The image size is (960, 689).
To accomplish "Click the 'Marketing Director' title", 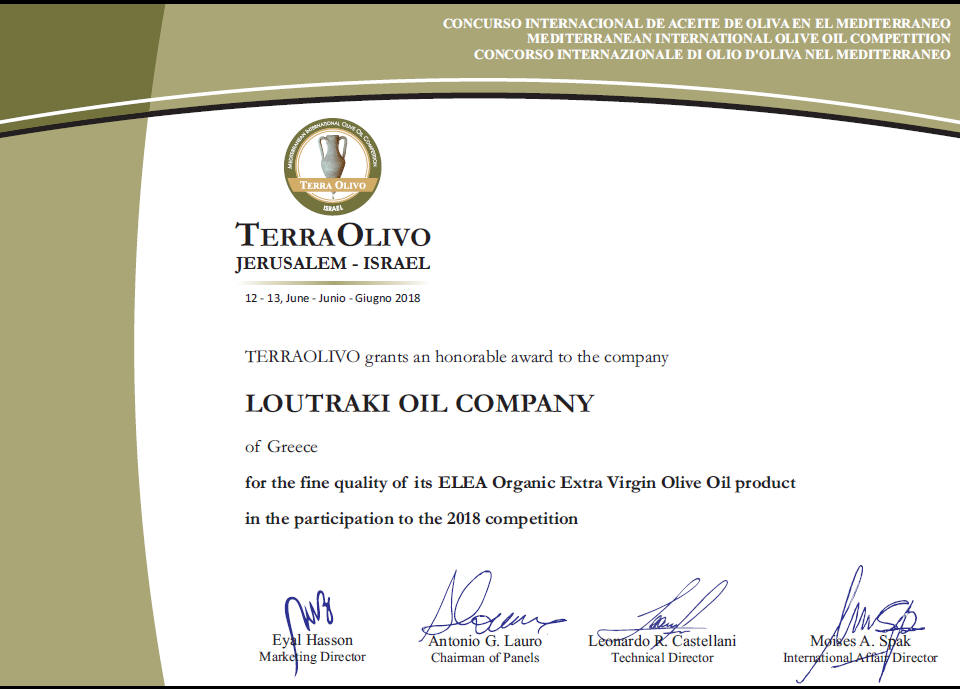I will (312, 657).
